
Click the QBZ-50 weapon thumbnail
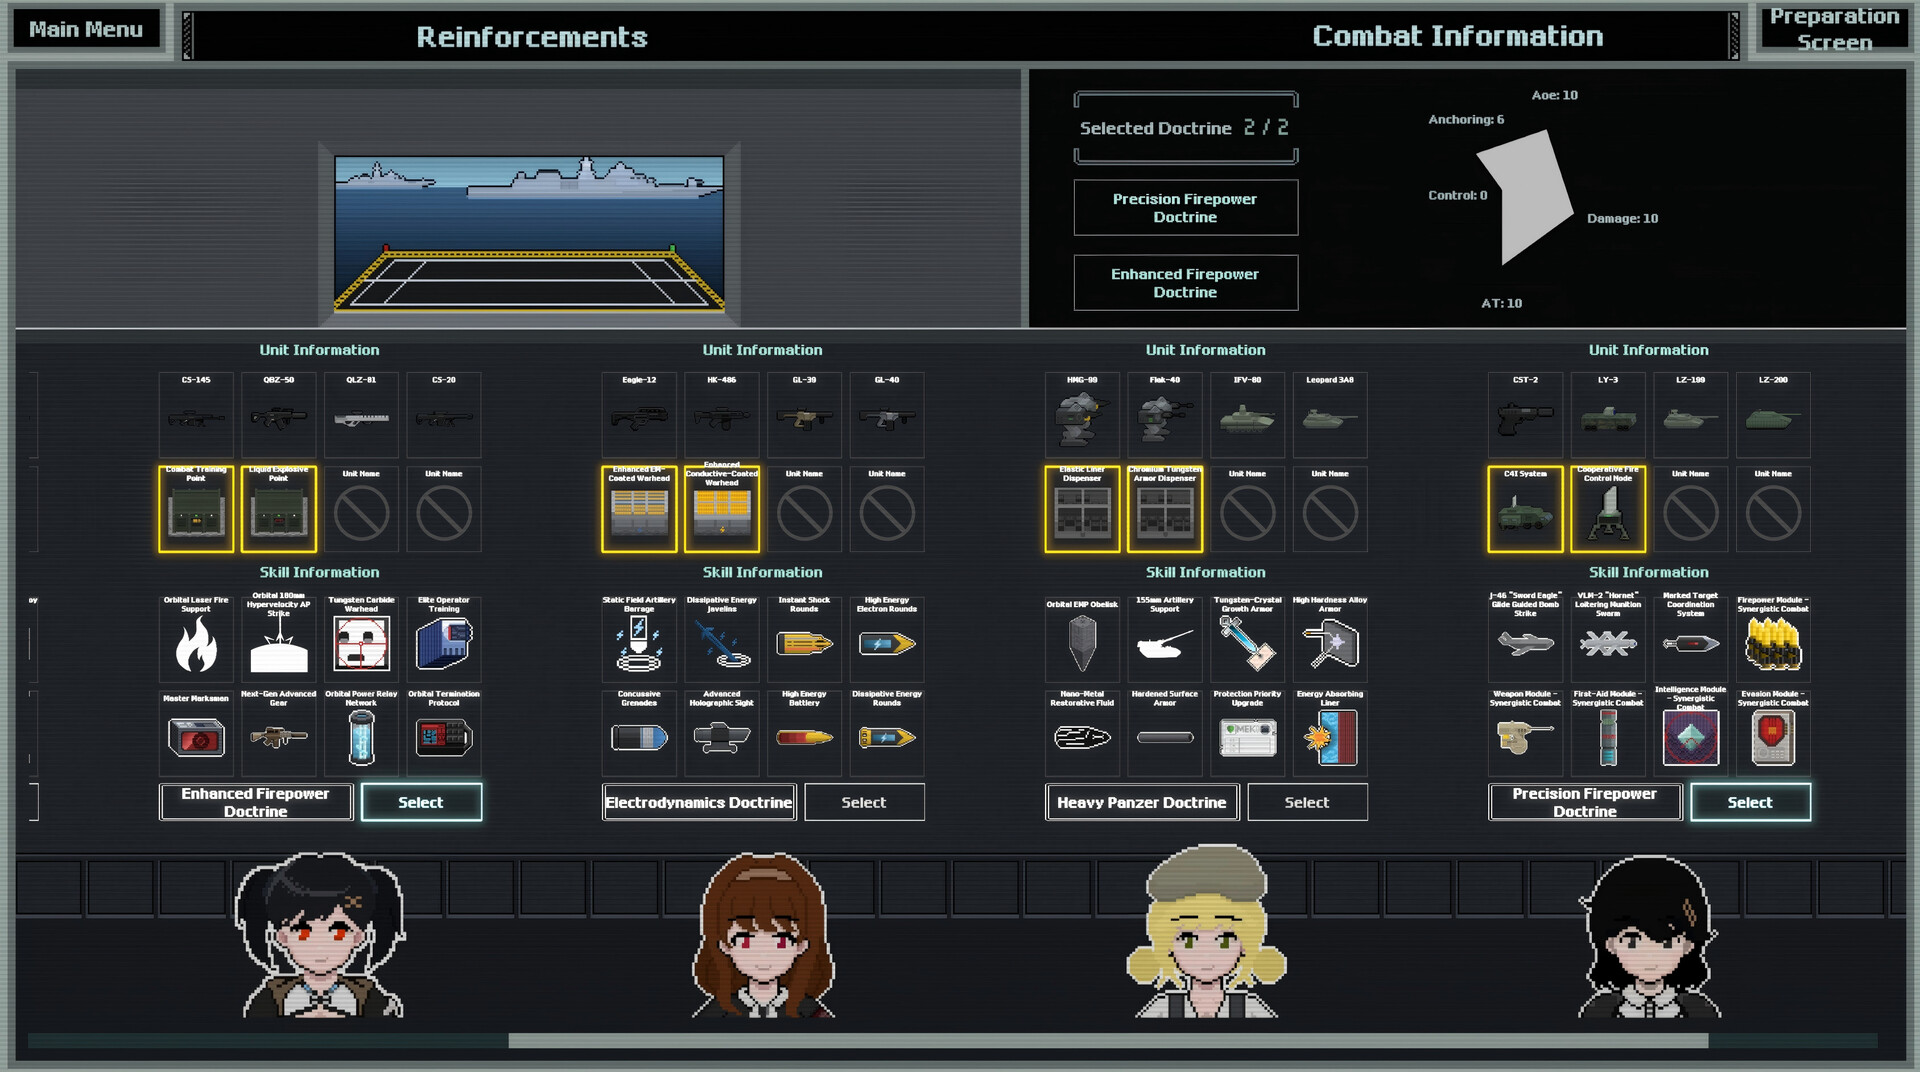pos(279,416)
